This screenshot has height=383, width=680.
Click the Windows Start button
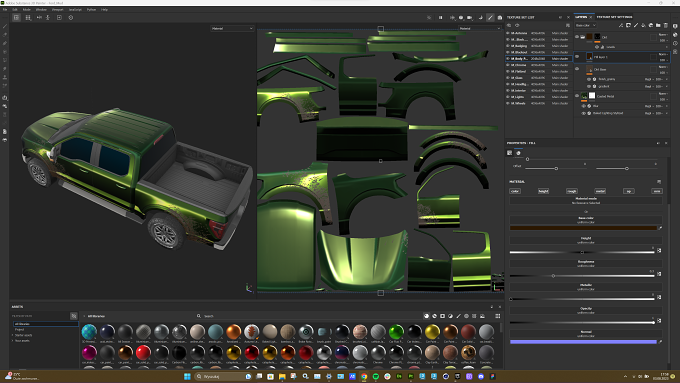187,376
